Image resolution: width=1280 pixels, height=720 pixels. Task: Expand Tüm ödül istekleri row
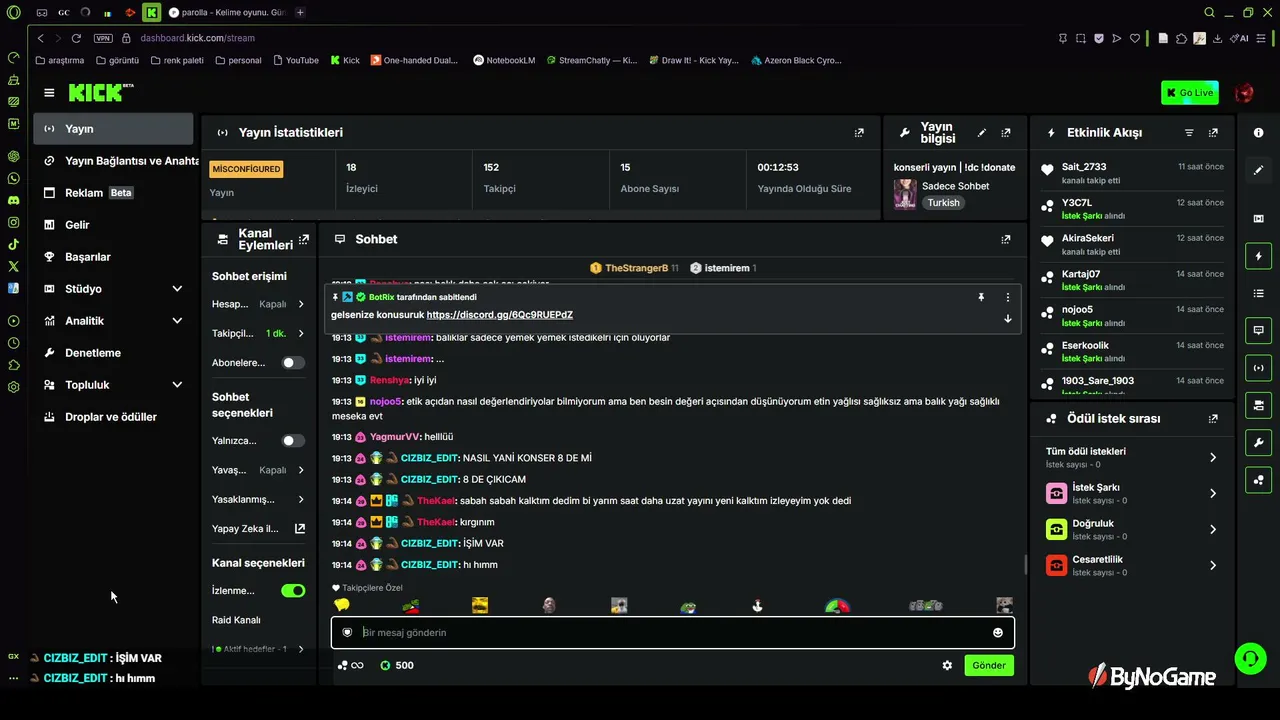(x=1130, y=457)
